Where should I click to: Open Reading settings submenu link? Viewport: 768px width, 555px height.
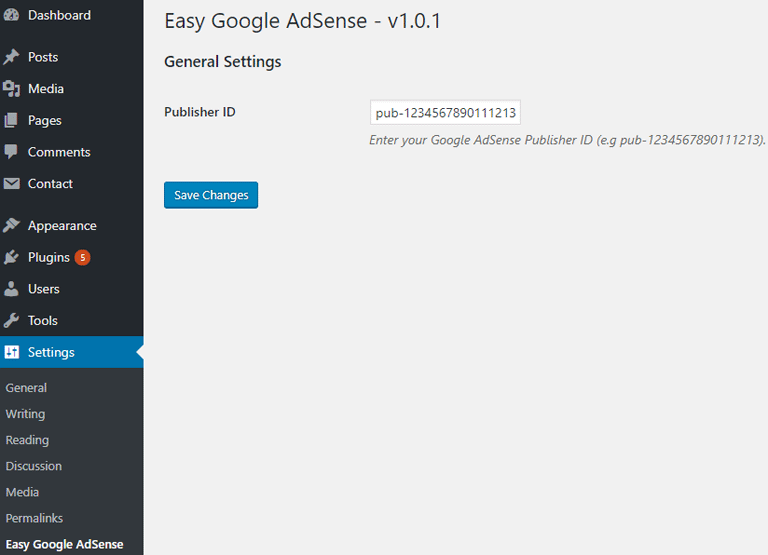(x=27, y=440)
